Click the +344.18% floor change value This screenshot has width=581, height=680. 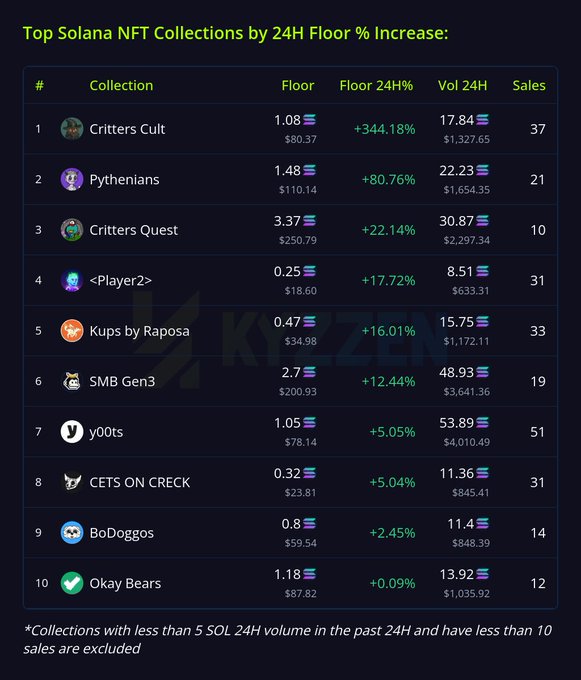pos(385,129)
